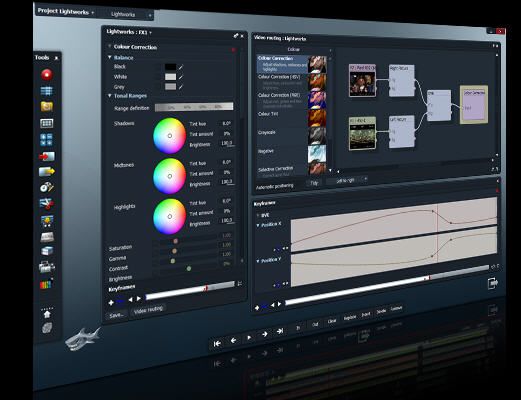Collapse the Tonal Ranges section
521x400 pixels.
pyautogui.click(x=109, y=96)
